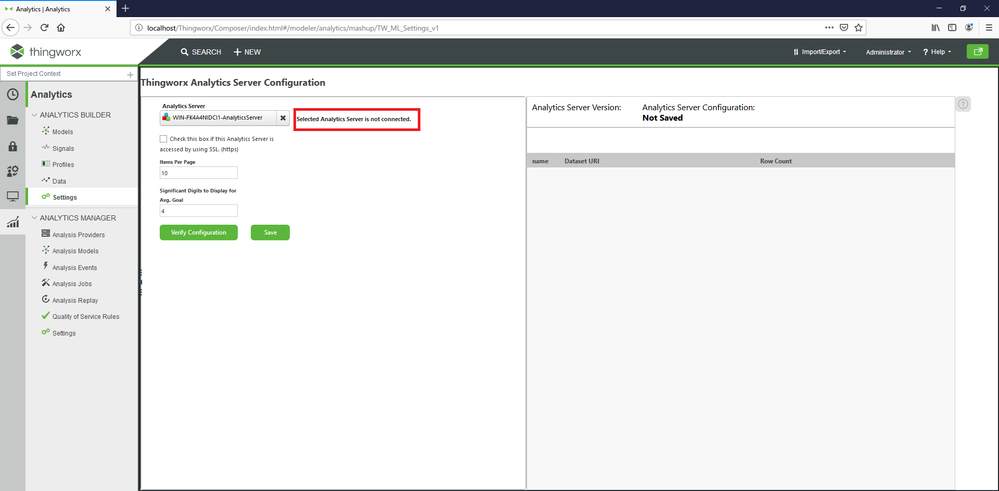
Task: Click the Analytics Server entity picker
Action: 218,118
